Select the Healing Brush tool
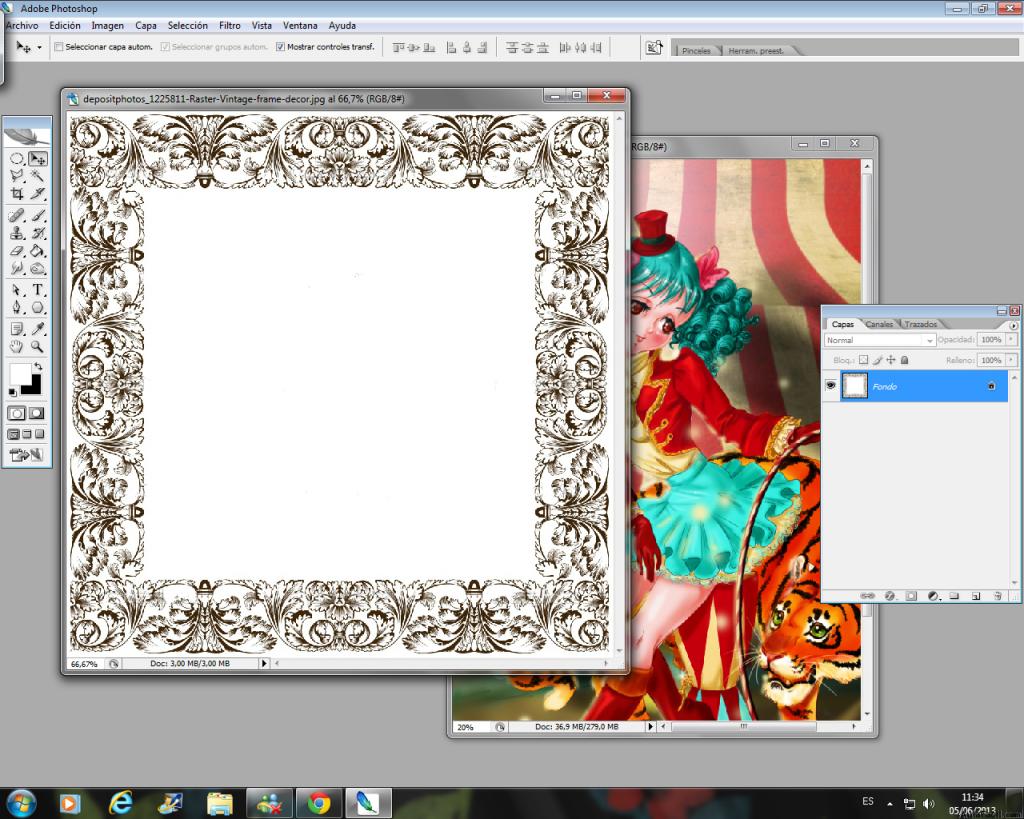1024x819 pixels. (17, 216)
